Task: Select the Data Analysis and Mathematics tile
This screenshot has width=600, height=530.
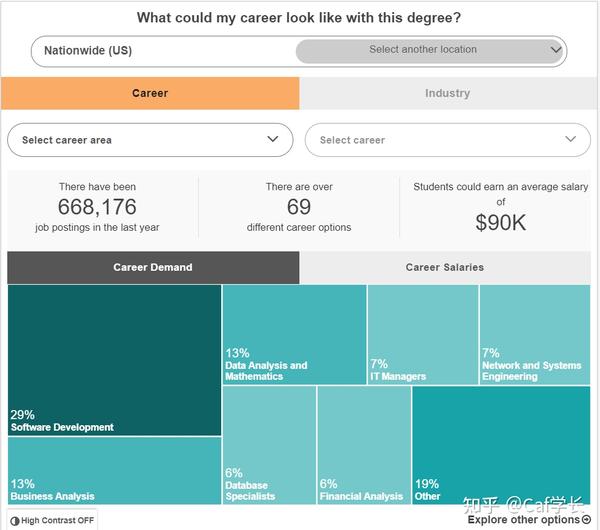Action: click(x=294, y=334)
